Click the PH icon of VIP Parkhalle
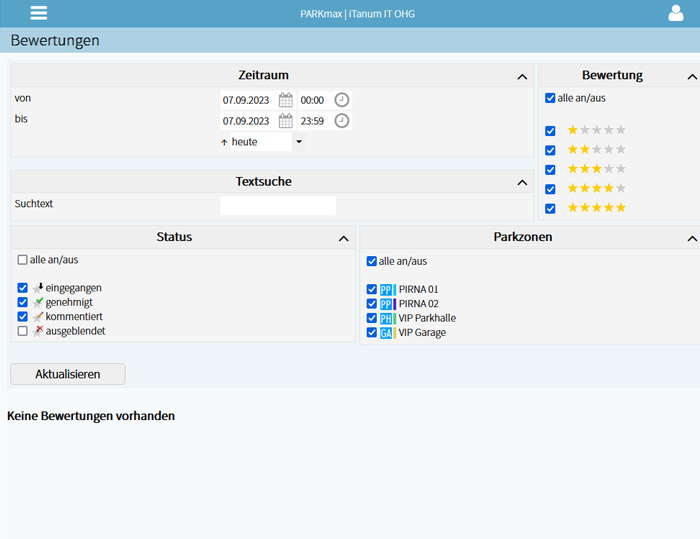700x539 pixels. pos(388,318)
